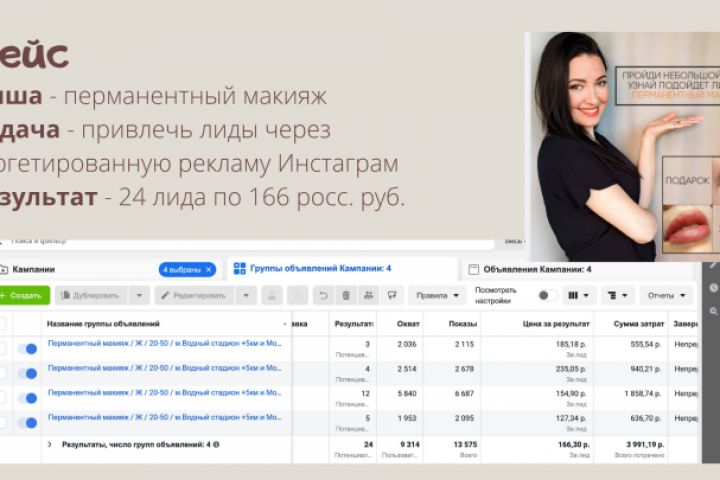Click the Показы column header
Viewport: 720px width, 480px height.
point(462,324)
